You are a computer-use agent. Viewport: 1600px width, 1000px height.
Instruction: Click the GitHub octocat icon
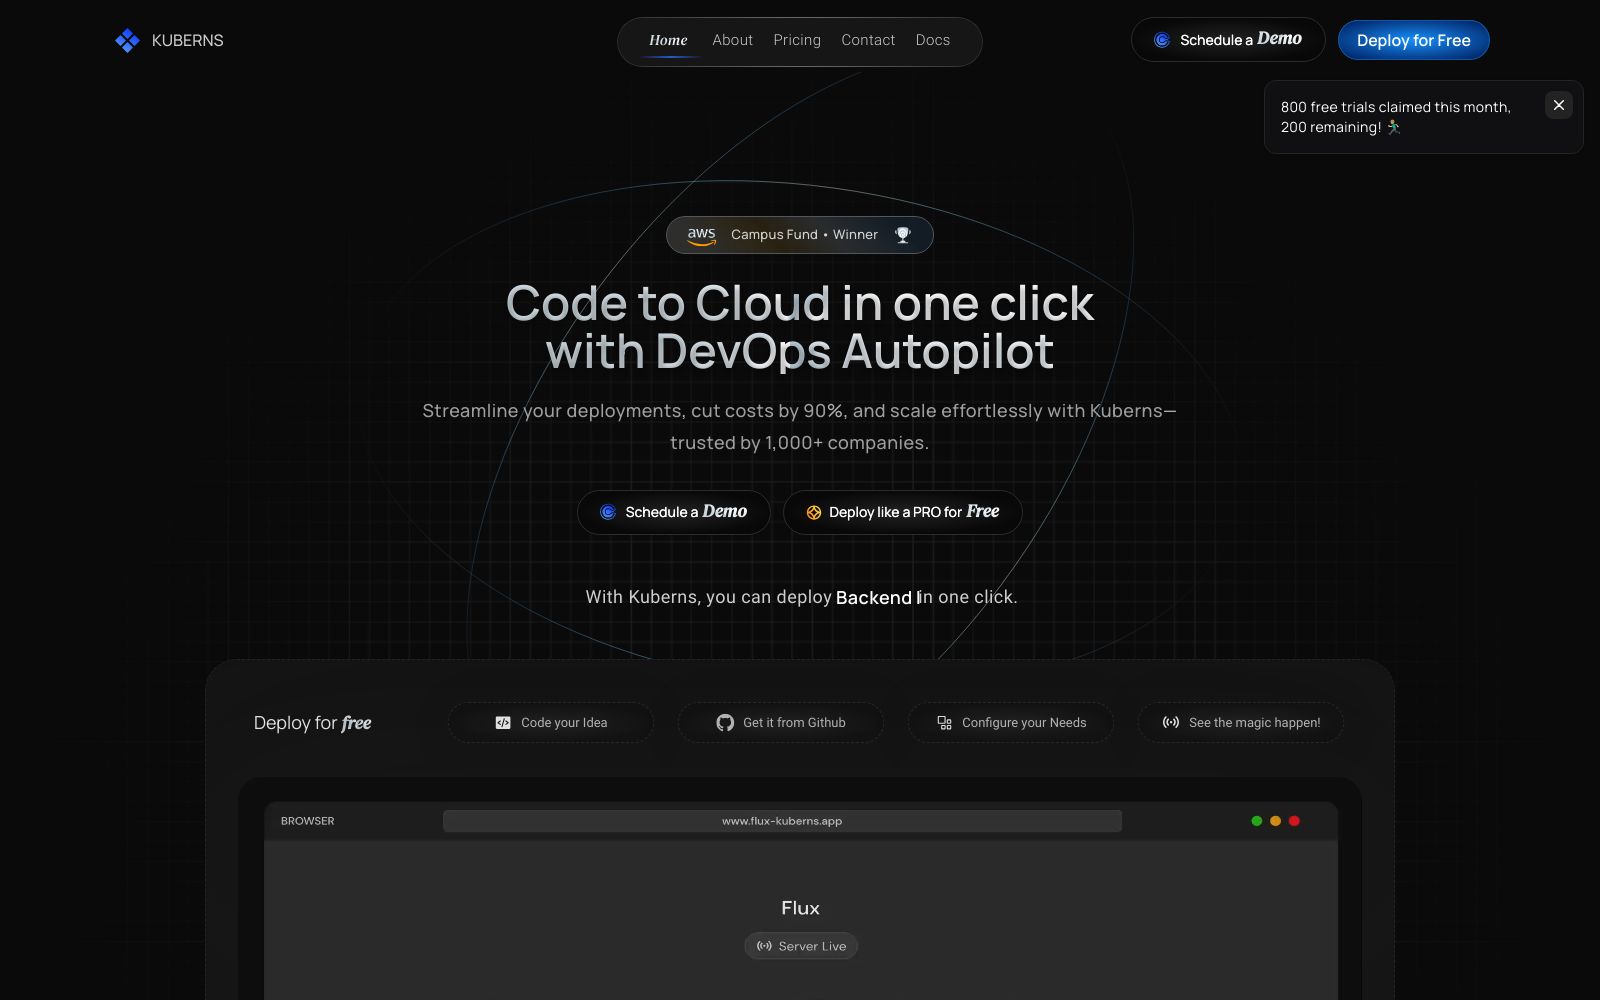pyautogui.click(x=725, y=723)
